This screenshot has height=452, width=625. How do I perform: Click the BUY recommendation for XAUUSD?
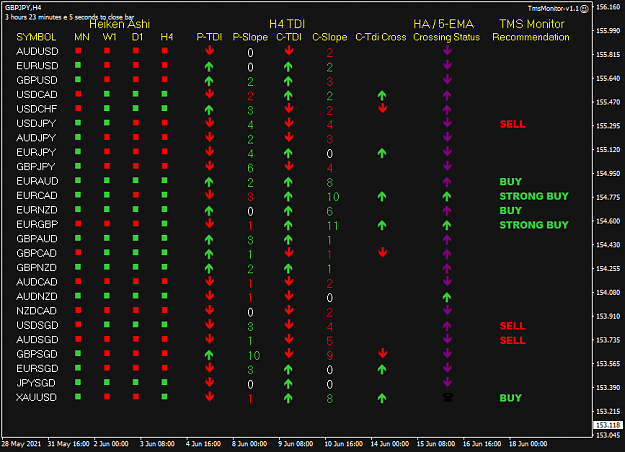[511, 398]
